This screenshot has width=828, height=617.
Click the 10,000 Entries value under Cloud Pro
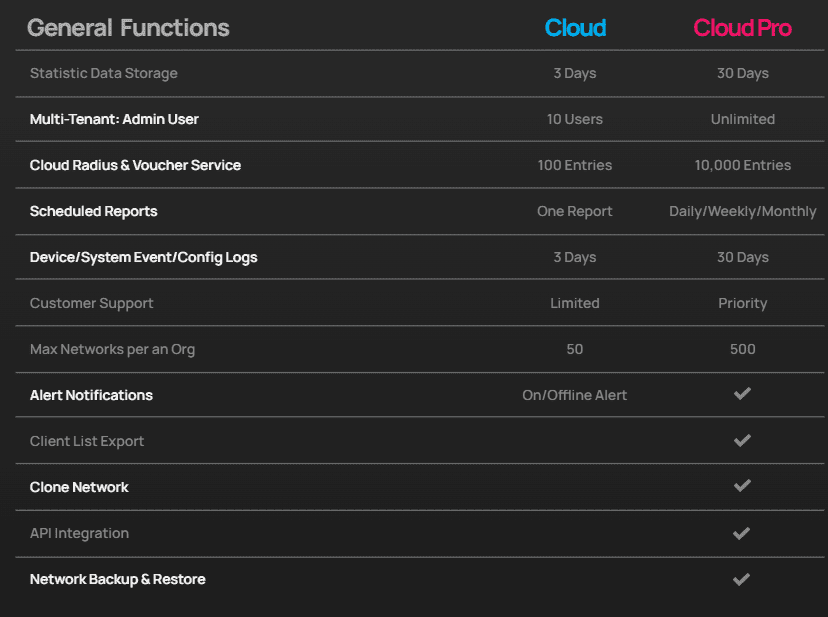coord(742,165)
